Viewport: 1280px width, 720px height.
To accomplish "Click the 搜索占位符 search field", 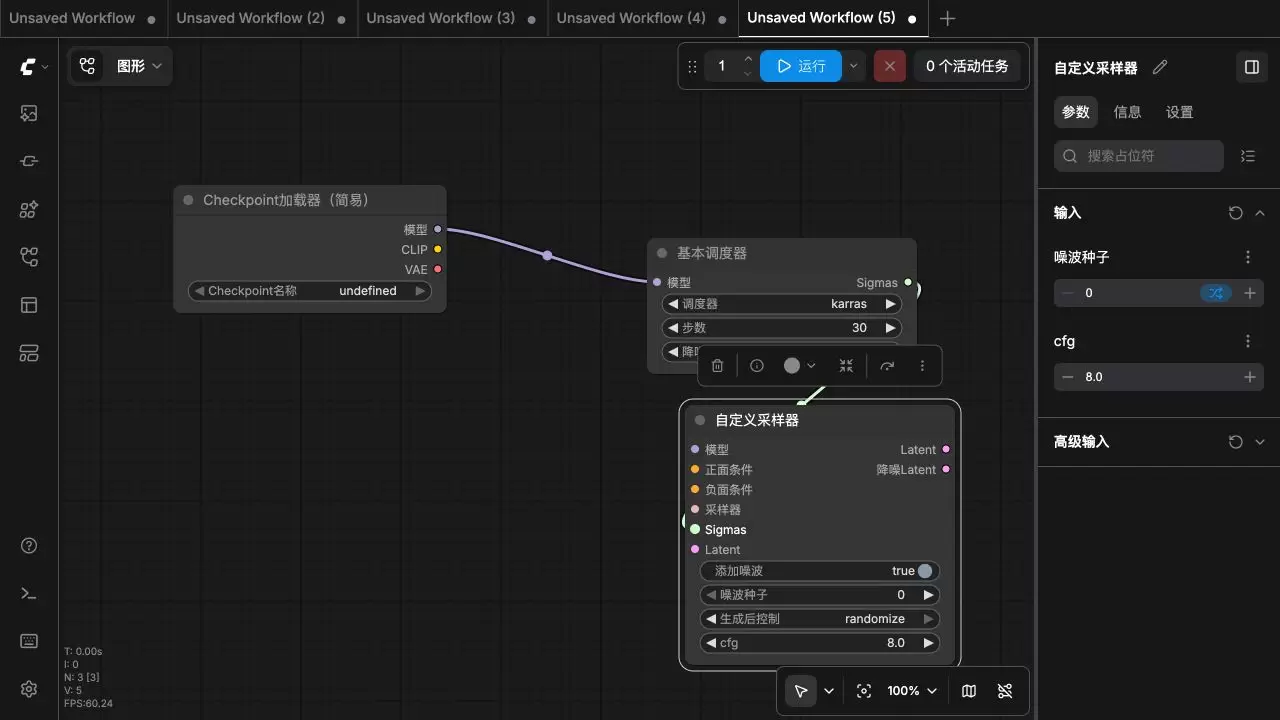I will pyautogui.click(x=1139, y=156).
